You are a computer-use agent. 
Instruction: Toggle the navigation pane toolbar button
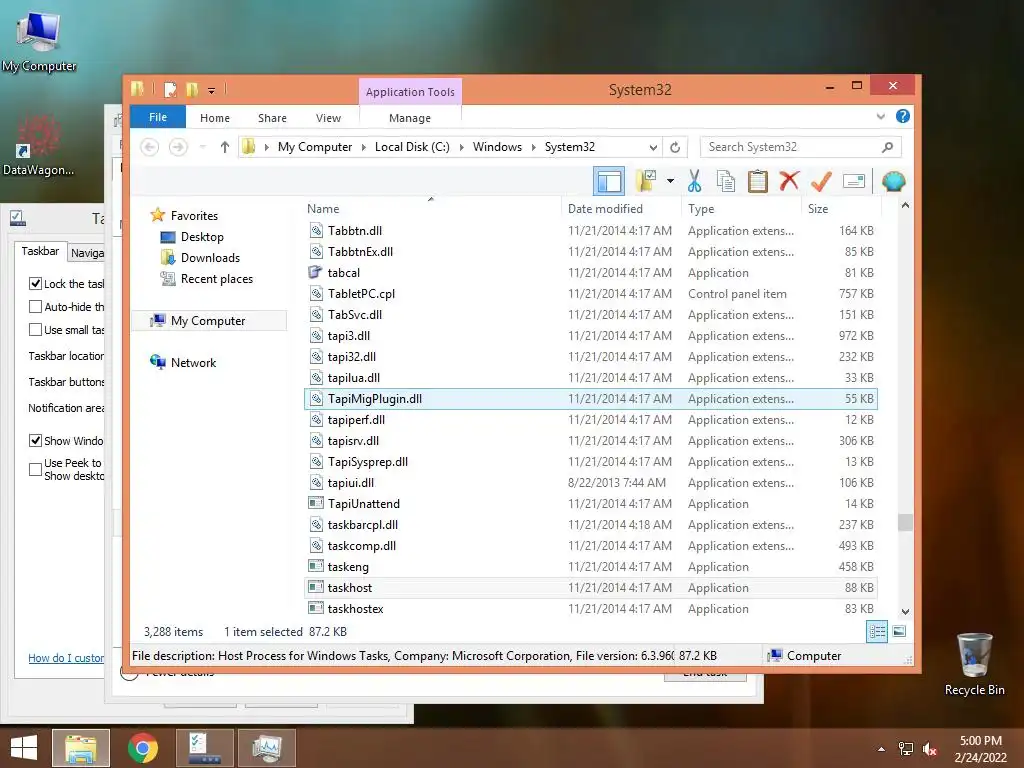click(609, 181)
